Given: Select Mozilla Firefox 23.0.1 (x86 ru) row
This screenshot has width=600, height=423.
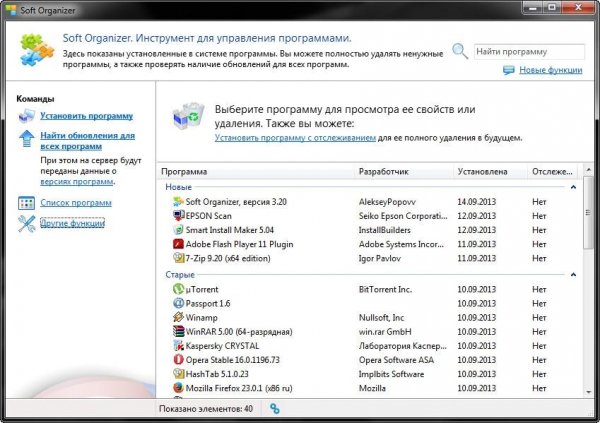Looking at the screenshot, I should (239, 388).
